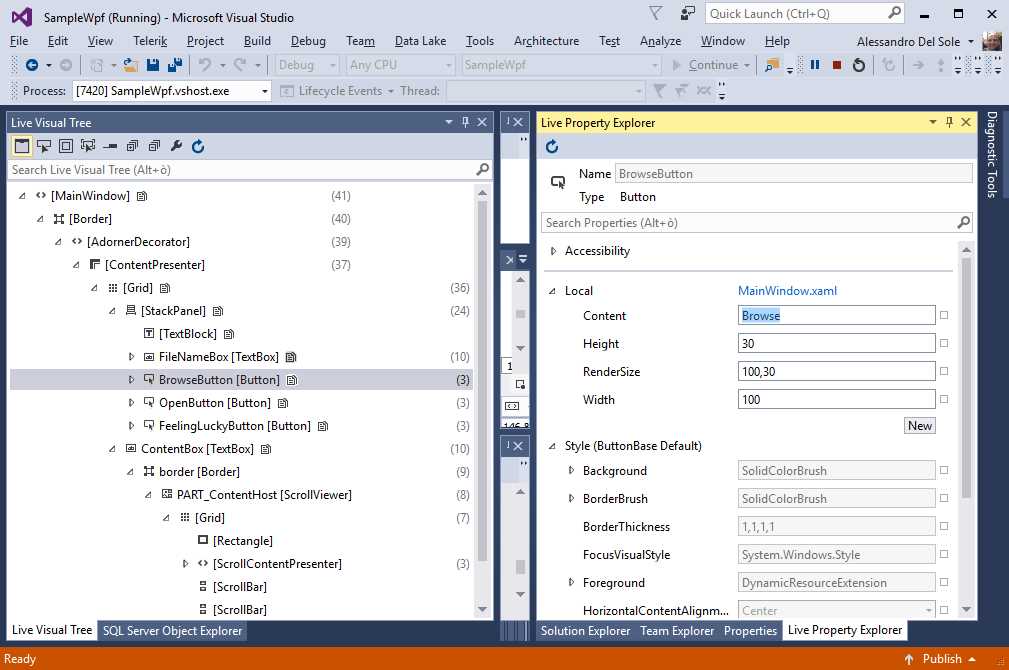Screen dimensions: 1009x670
Task: Switch to Solution Explorer tab
Action: click(x=585, y=631)
